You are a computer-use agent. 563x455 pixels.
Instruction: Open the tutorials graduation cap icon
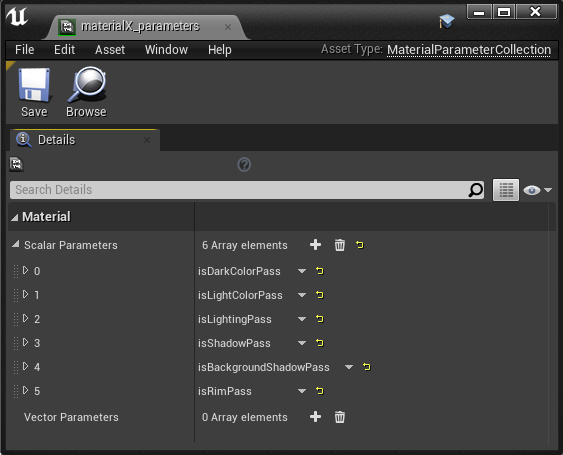[446, 21]
